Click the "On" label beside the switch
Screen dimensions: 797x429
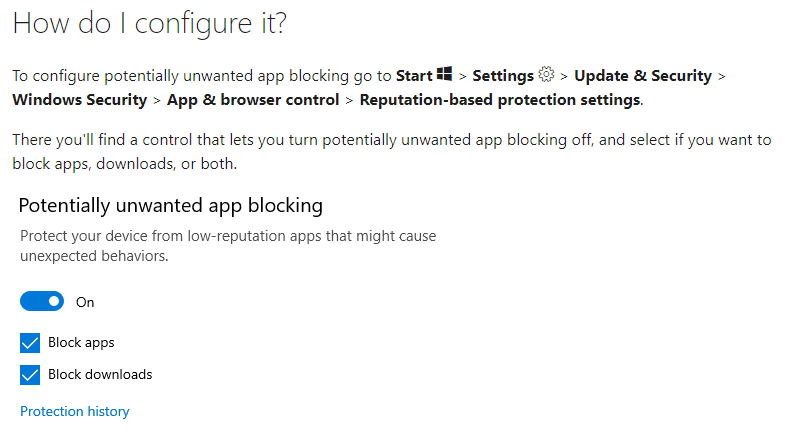click(85, 302)
